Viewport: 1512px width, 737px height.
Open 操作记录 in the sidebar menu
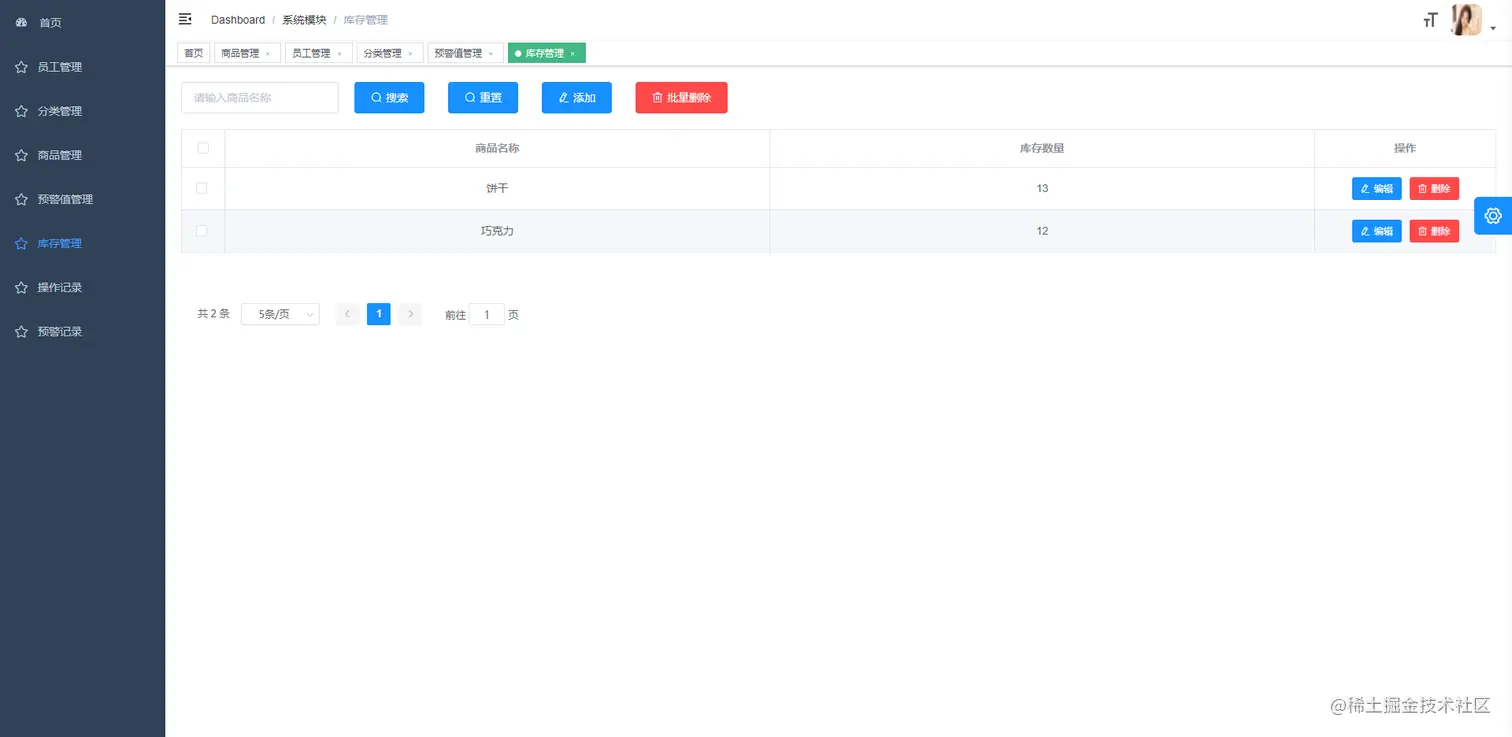[x=82, y=287]
